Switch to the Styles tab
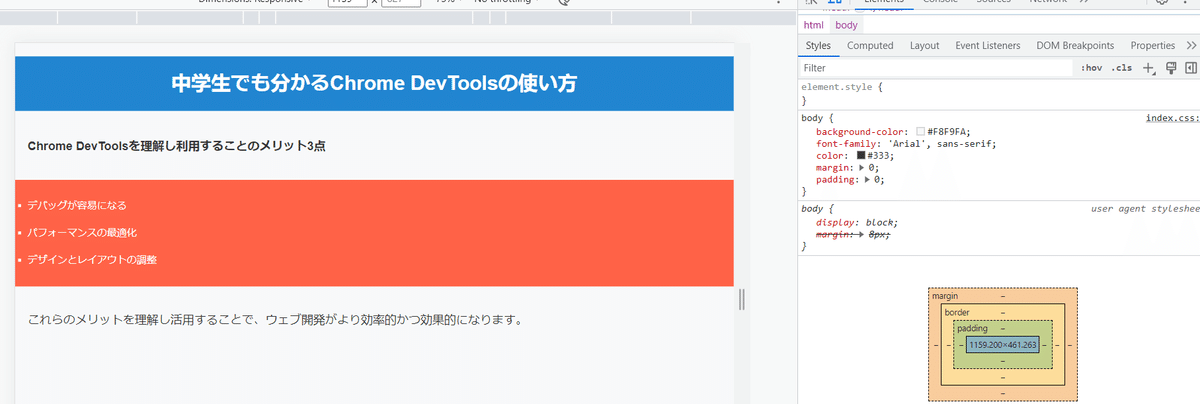The width and height of the screenshot is (1200, 404). click(818, 46)
